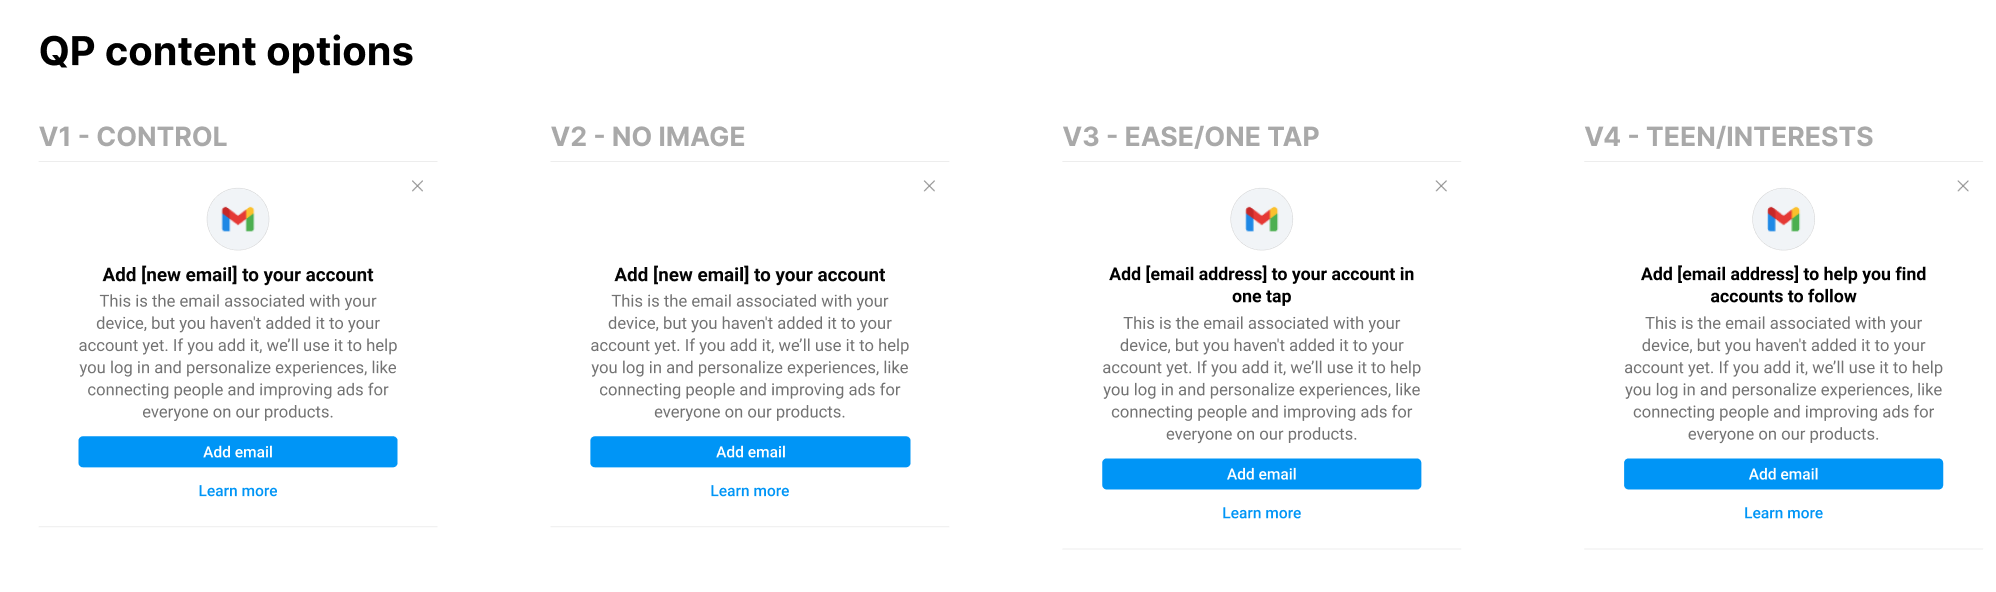Click Gmail icon in V4 Teen/Interests card

[x=1783, y=219]
